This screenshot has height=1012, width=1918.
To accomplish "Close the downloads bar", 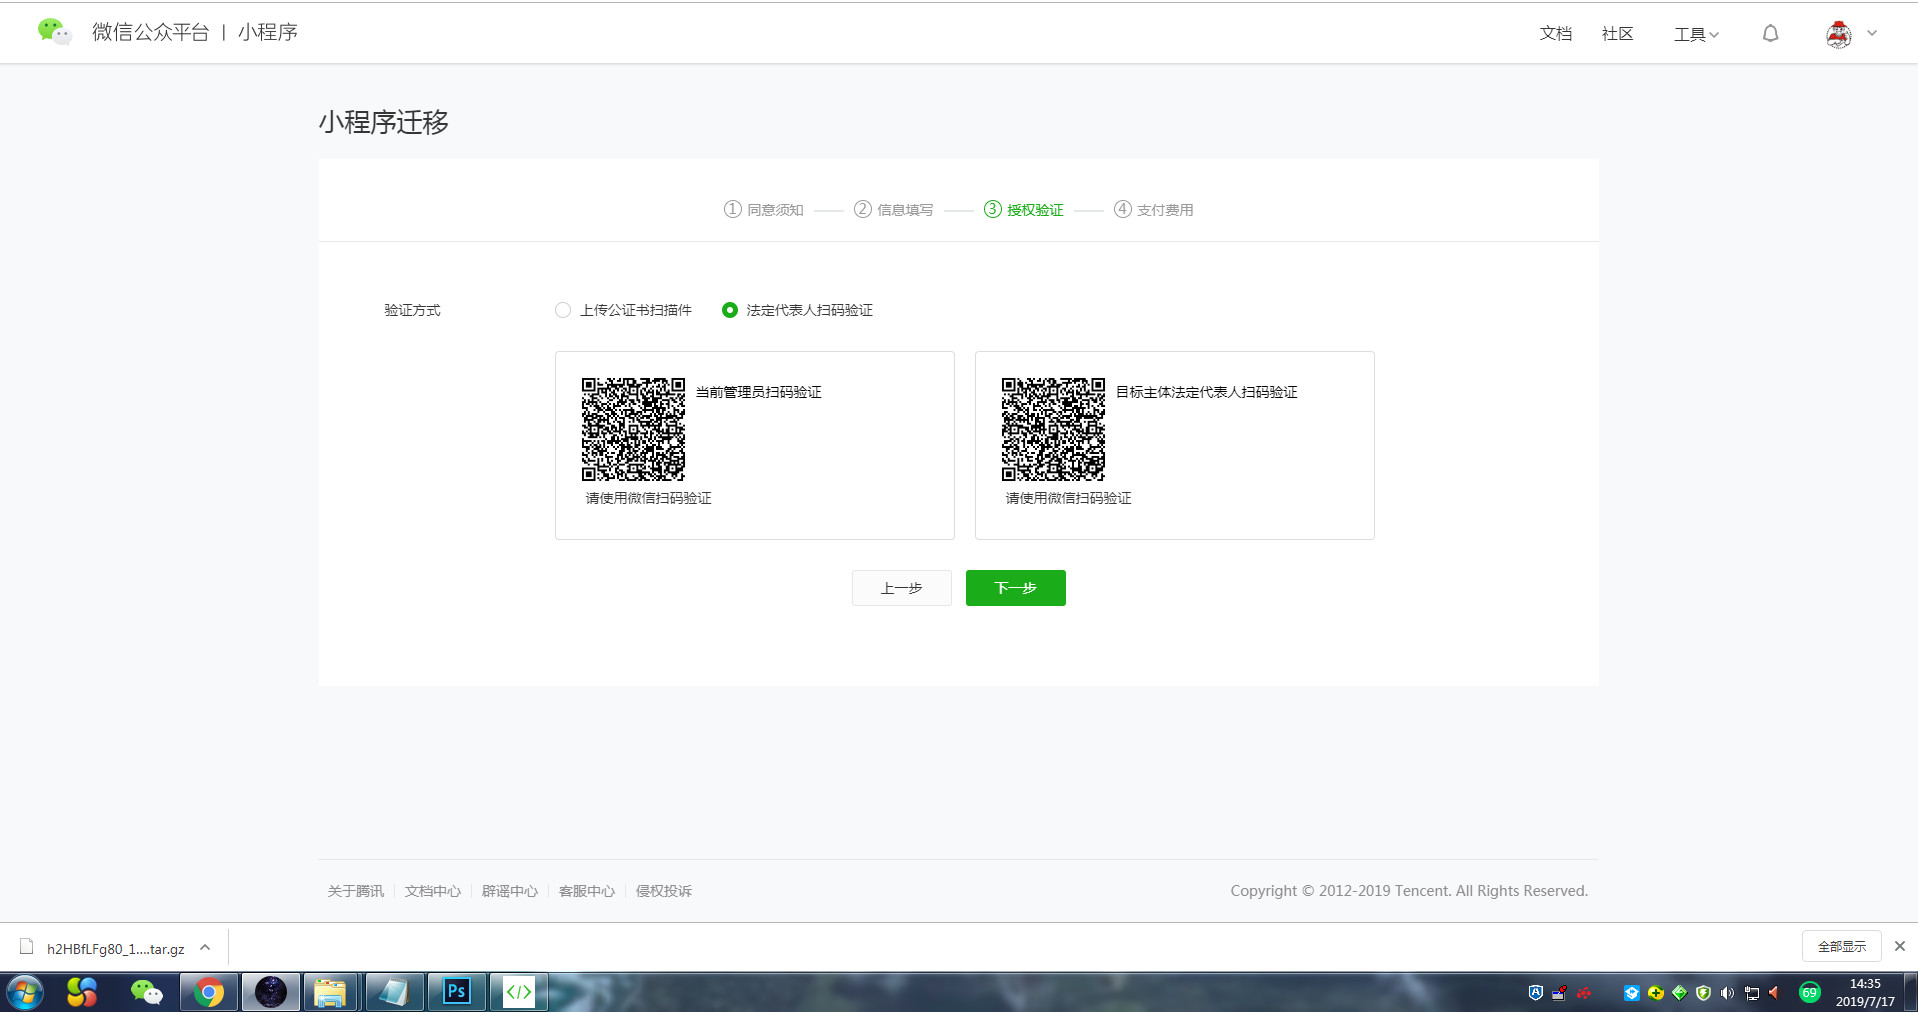I will click(1900, 946).
